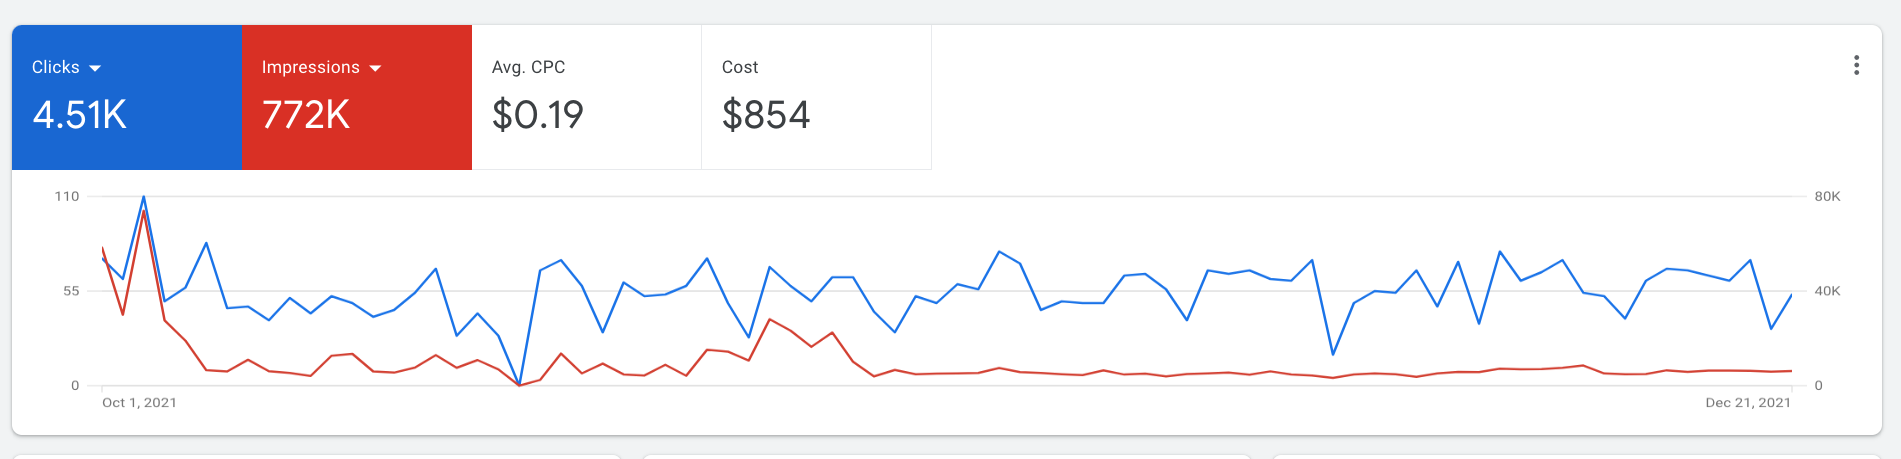Click the 55 midpoint label on the left axis
Screen dimensions: 1901x459
pos(71,291)
